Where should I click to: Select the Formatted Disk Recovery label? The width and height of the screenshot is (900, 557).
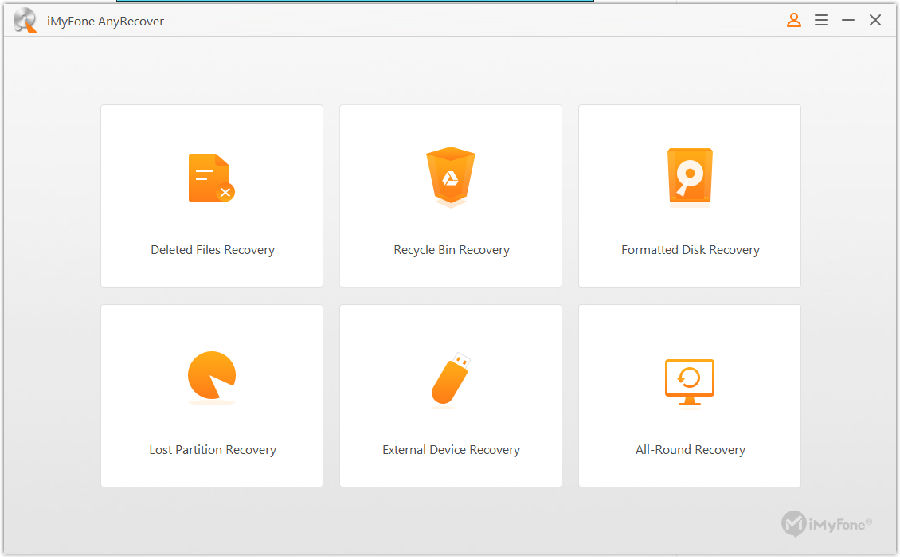pos(690,250)
